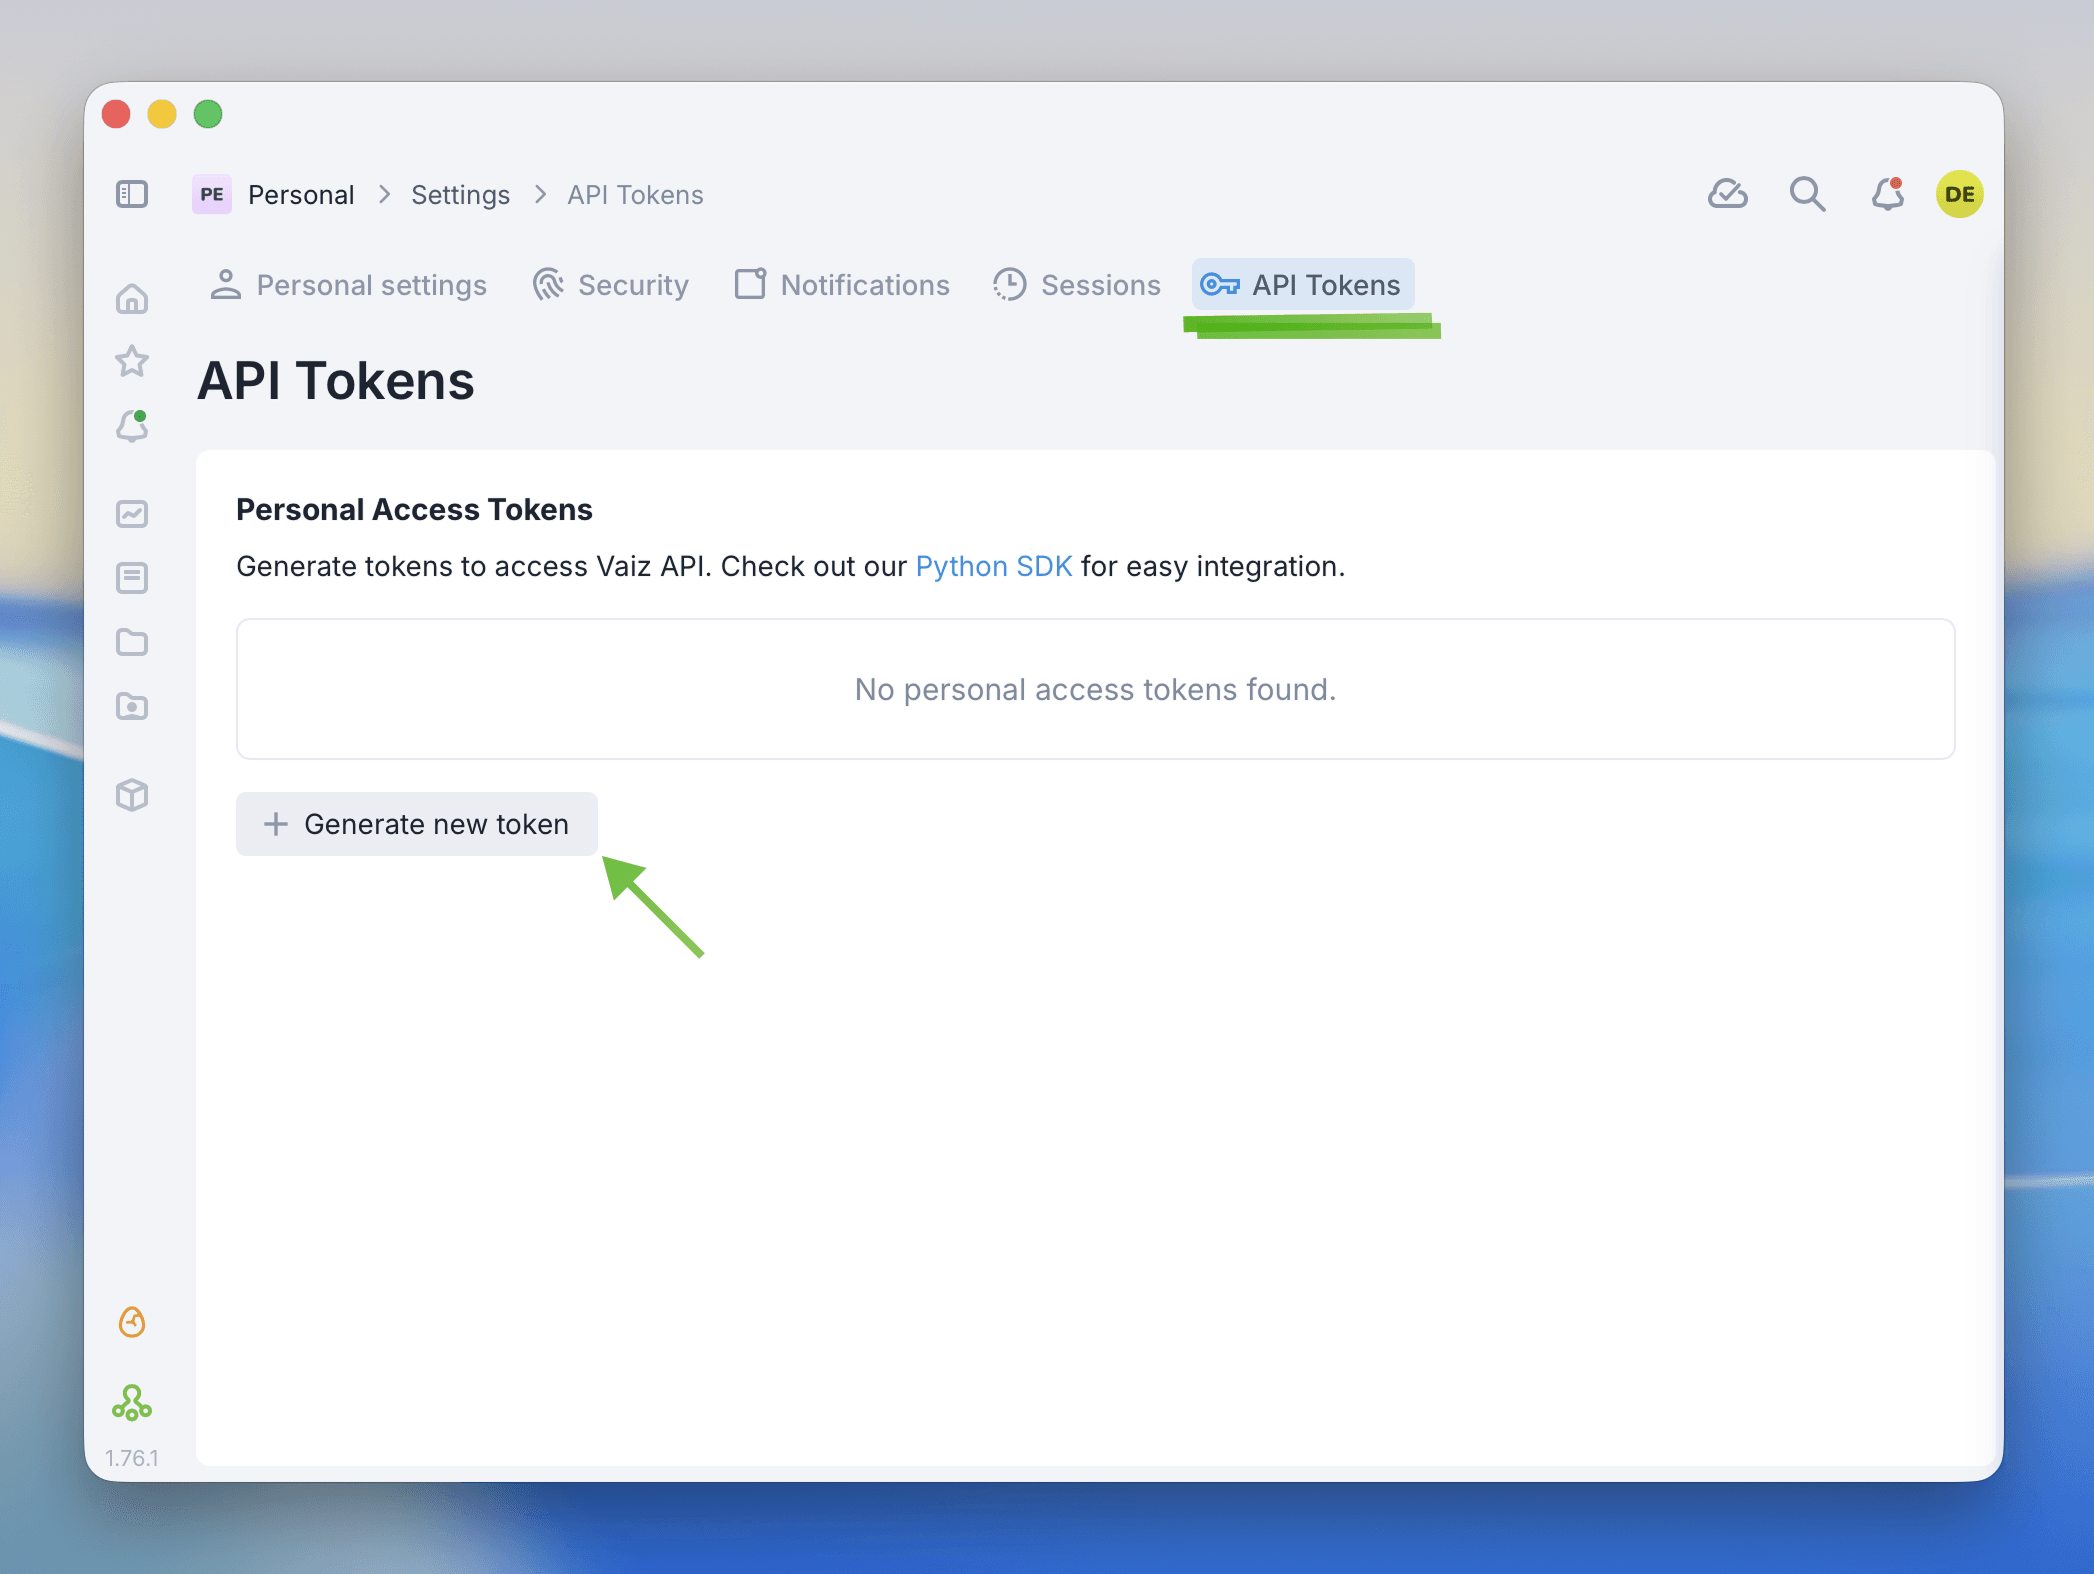2094x1574 pixels.
Task: Open the documents list sidebar icon
Action: (x=132, y=578)
